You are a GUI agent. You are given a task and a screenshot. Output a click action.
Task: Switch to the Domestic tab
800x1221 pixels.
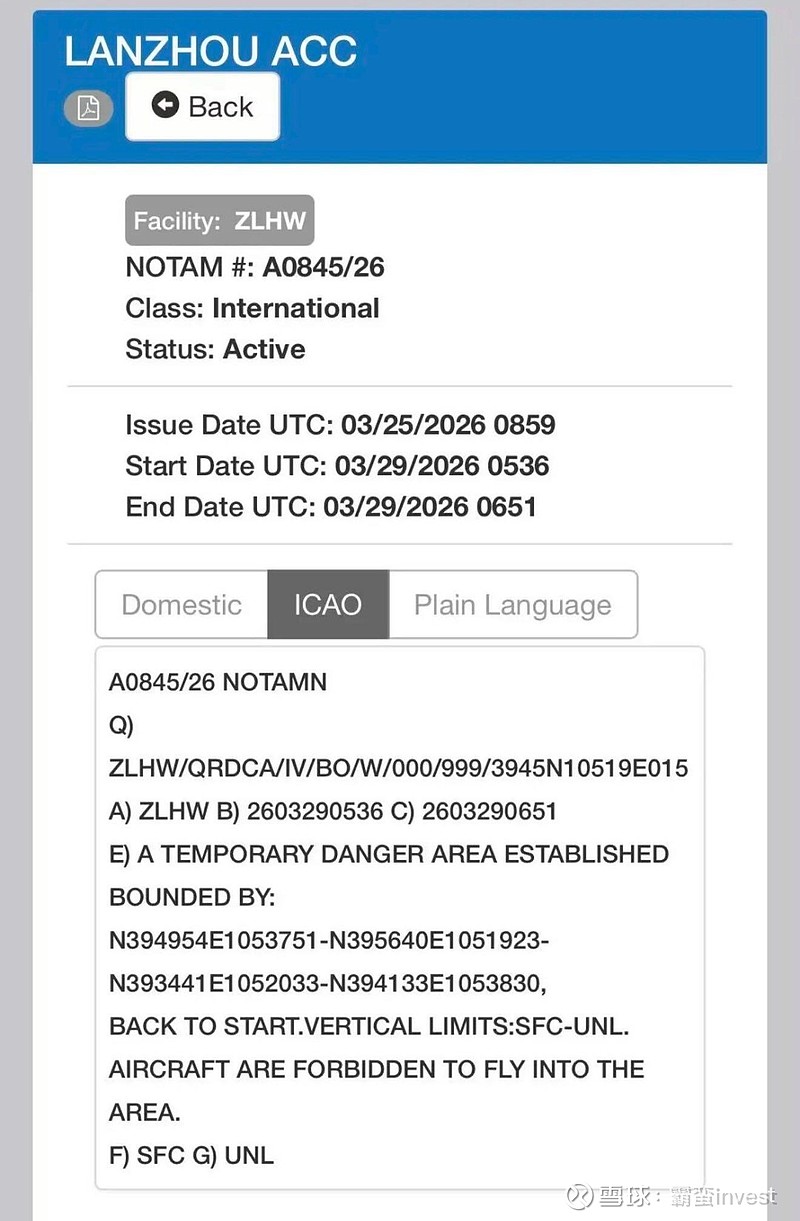[181, 605]
